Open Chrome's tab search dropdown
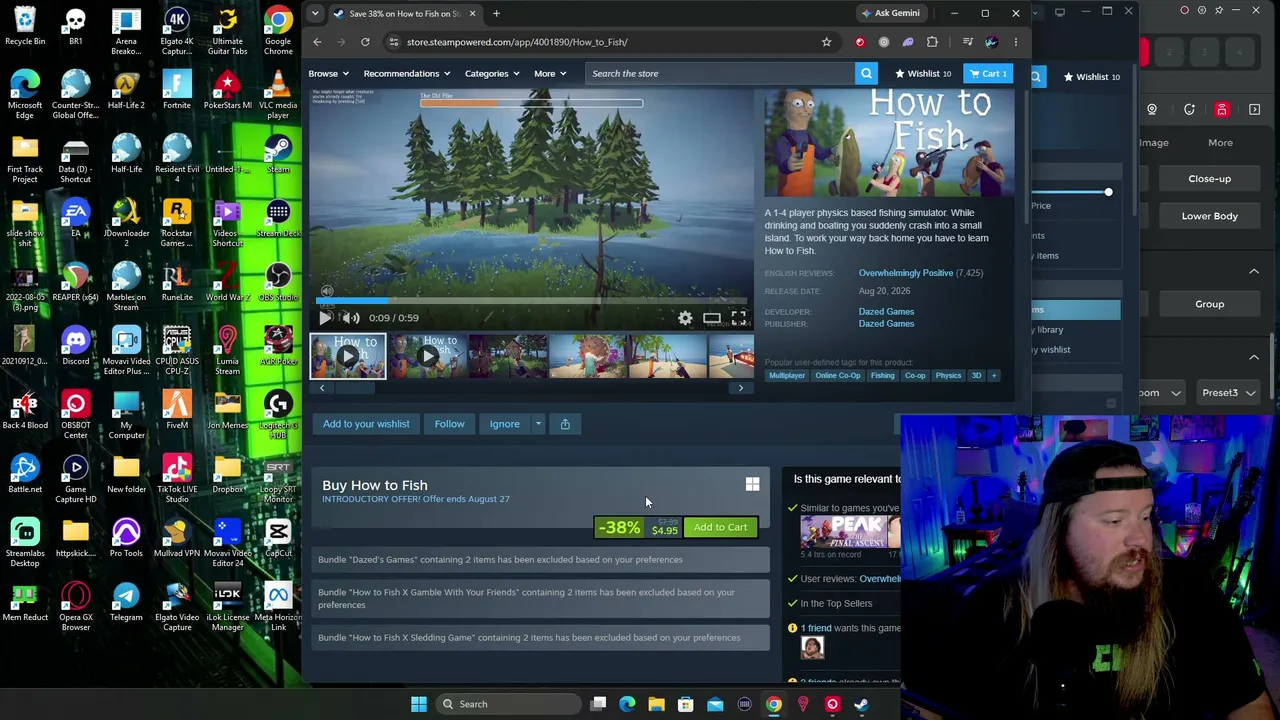This screenshot has width=1280, height=720. 315,13
